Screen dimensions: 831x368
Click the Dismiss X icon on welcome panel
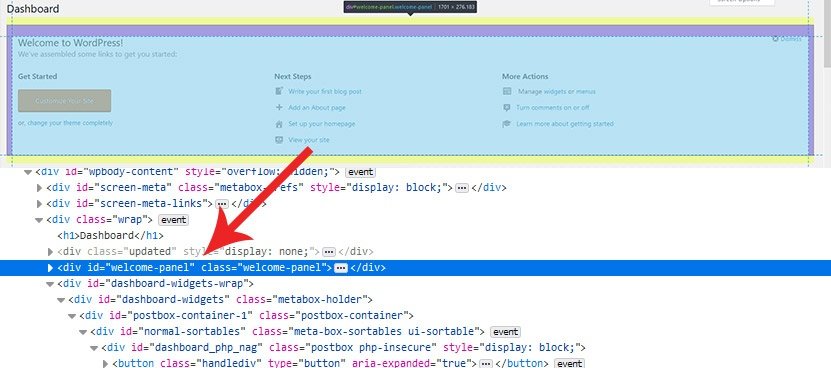pos(775,39)
